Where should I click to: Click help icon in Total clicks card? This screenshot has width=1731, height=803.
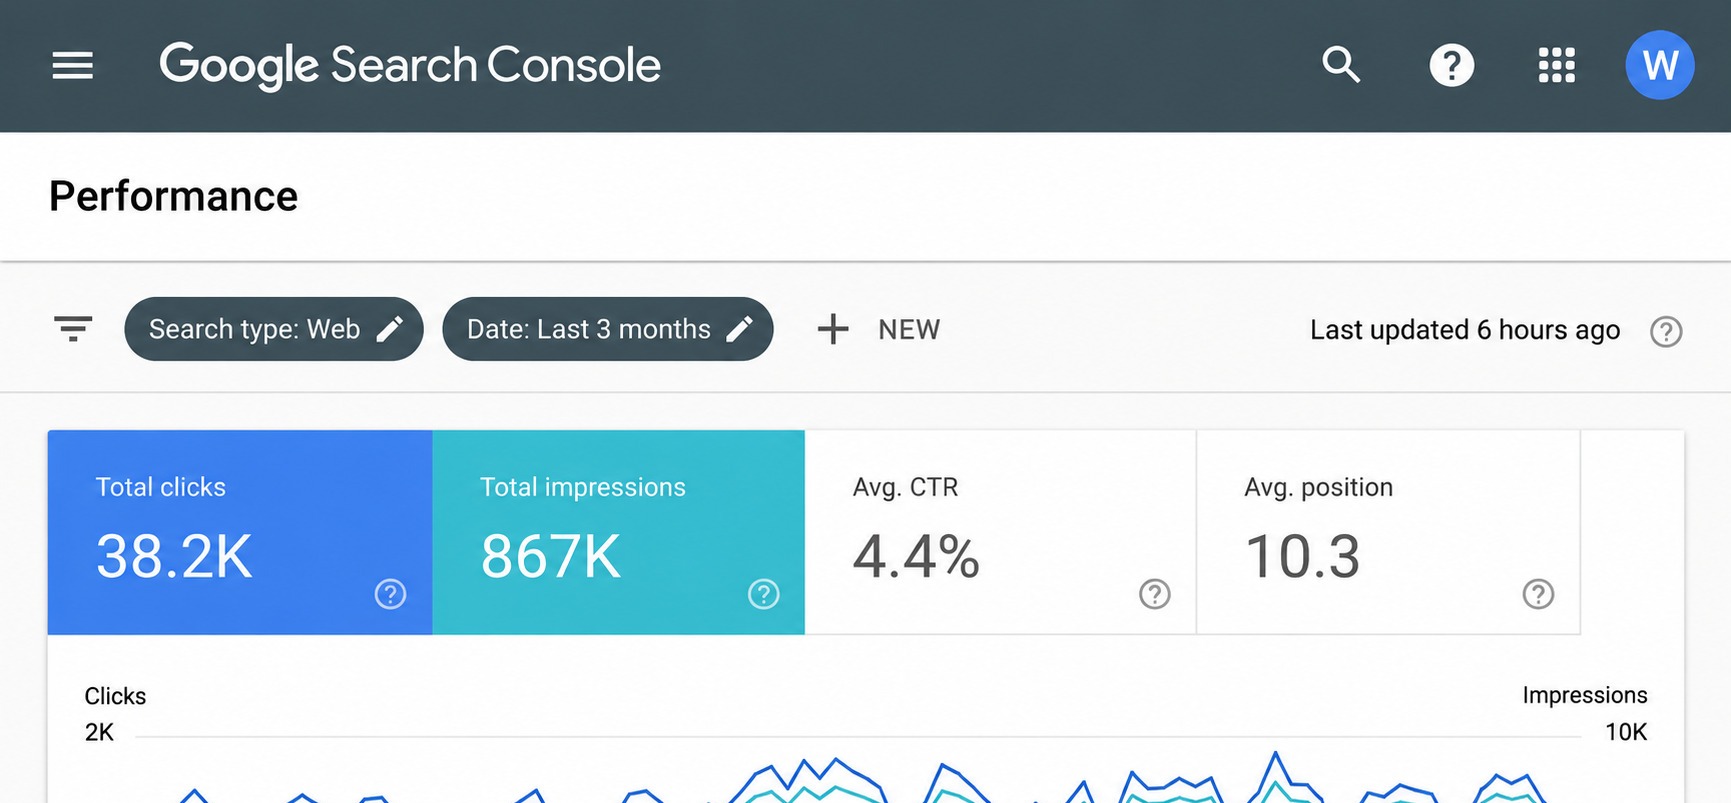click(x=390, y=594)
